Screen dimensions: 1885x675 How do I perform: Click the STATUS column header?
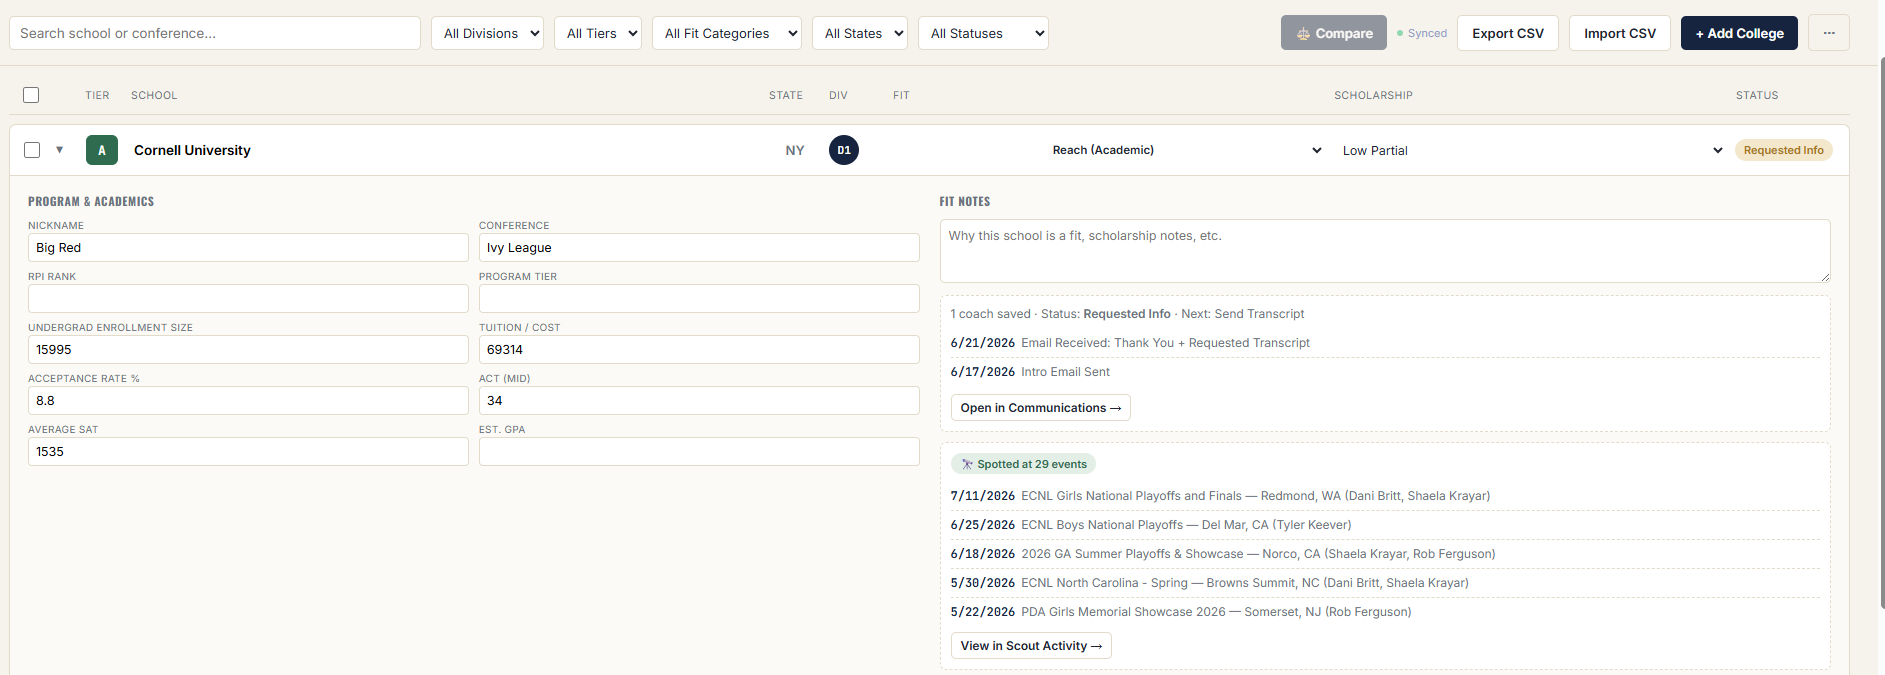pos(1757,95)
